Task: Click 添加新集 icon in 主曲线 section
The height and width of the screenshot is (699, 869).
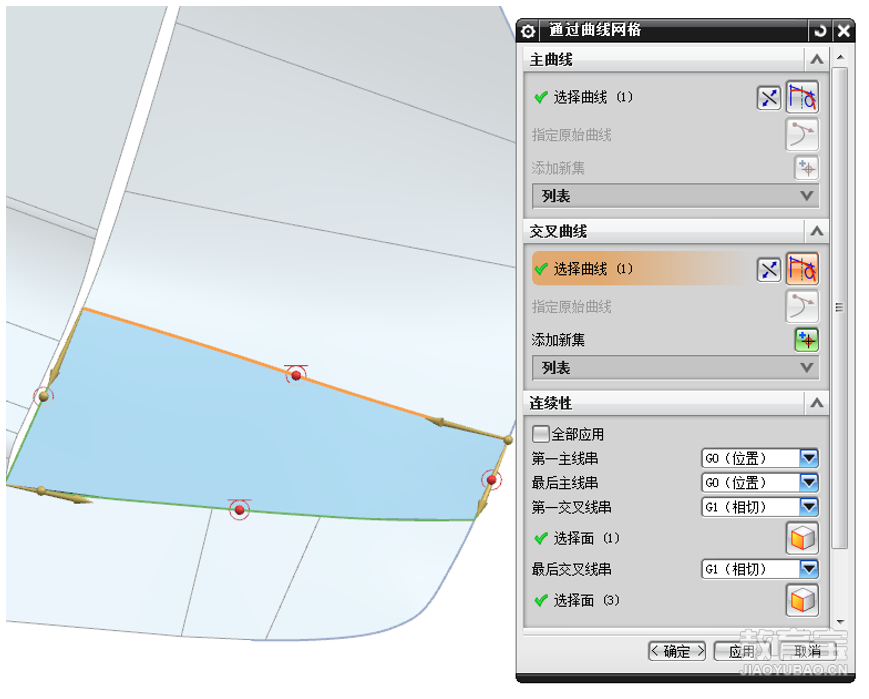Action: pos(806,168)
